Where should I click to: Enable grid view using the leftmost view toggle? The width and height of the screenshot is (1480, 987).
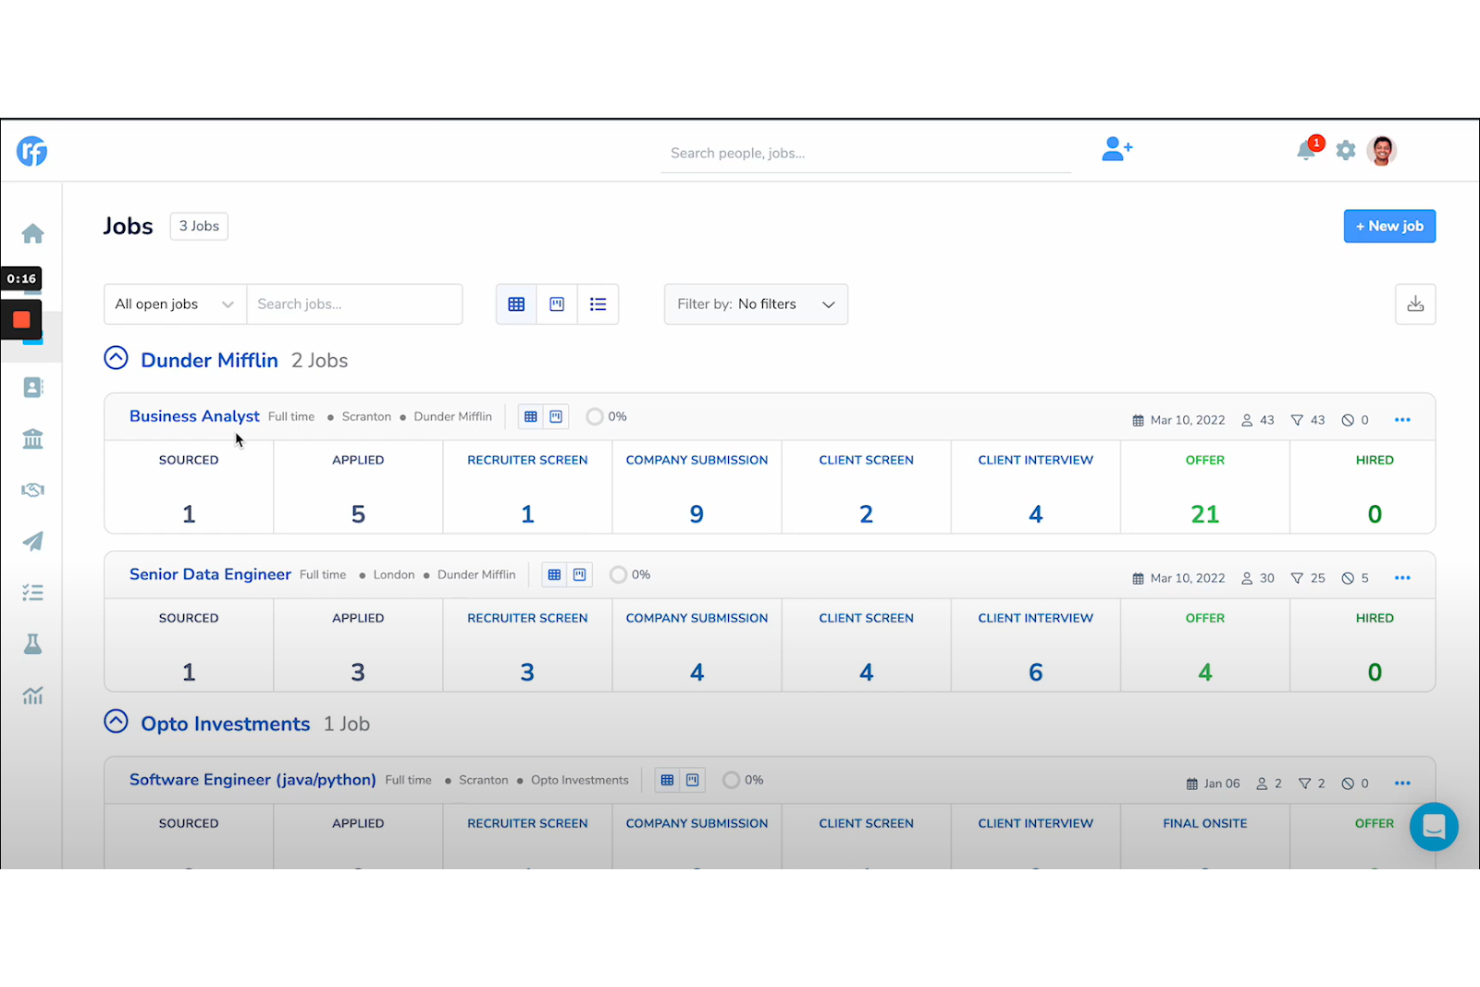516,303
